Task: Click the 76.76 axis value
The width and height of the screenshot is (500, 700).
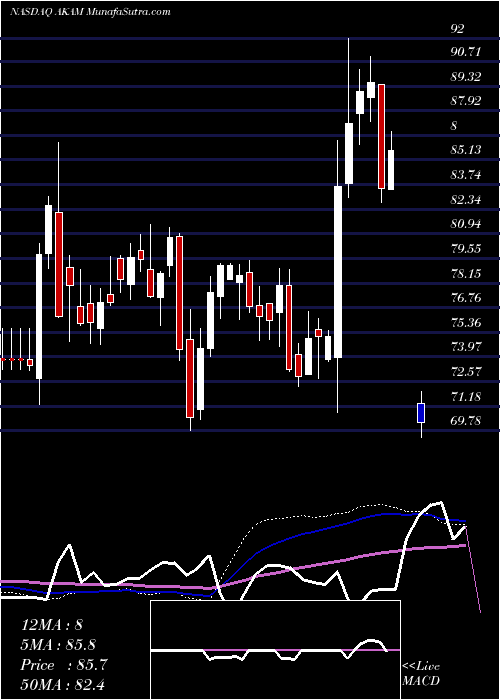Action: coord(466,297)
